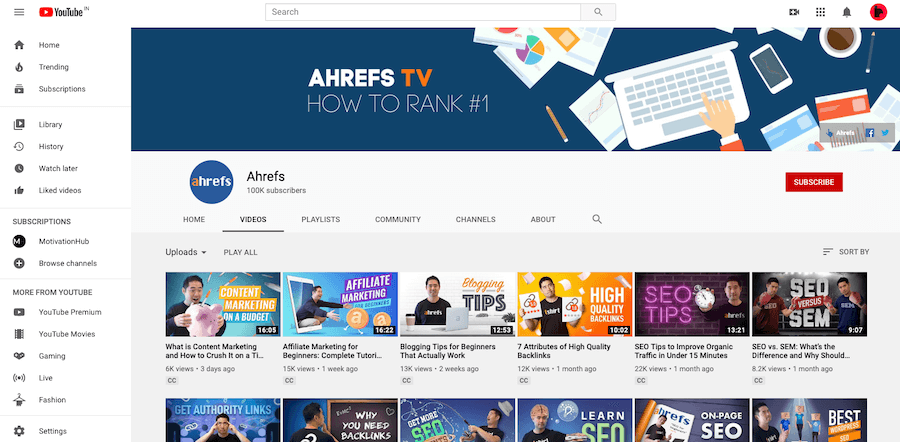Click the Why You Need Backlinks thumbnail
The width and height of the screenshot is (900, 442).
pyautogui.click(x=340, y=420)
